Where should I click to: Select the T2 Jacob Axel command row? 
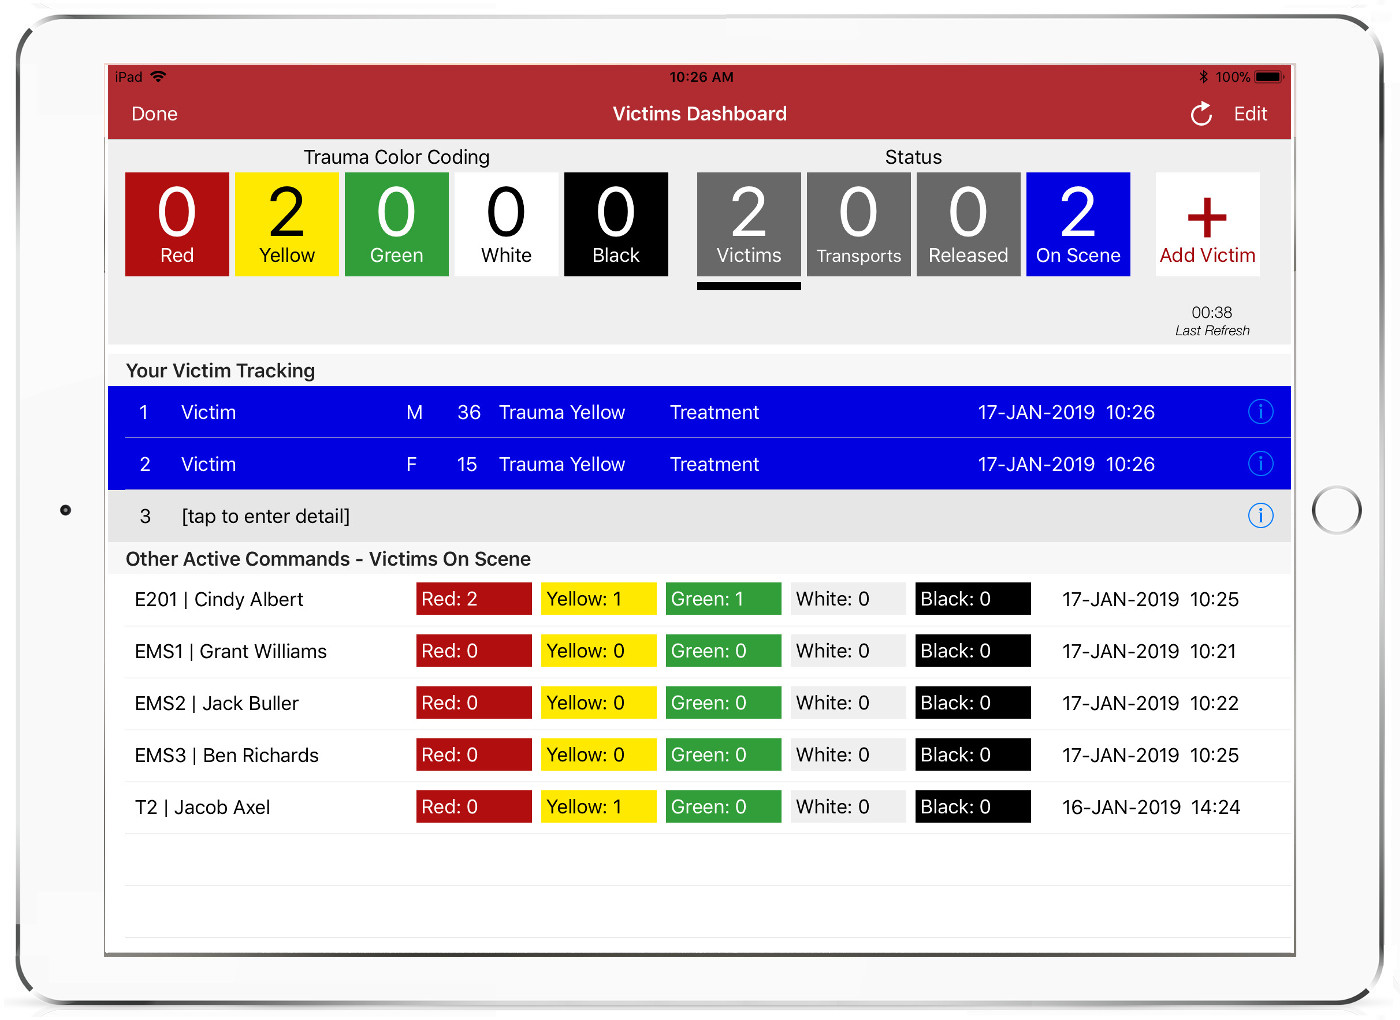tap(203, 808)
